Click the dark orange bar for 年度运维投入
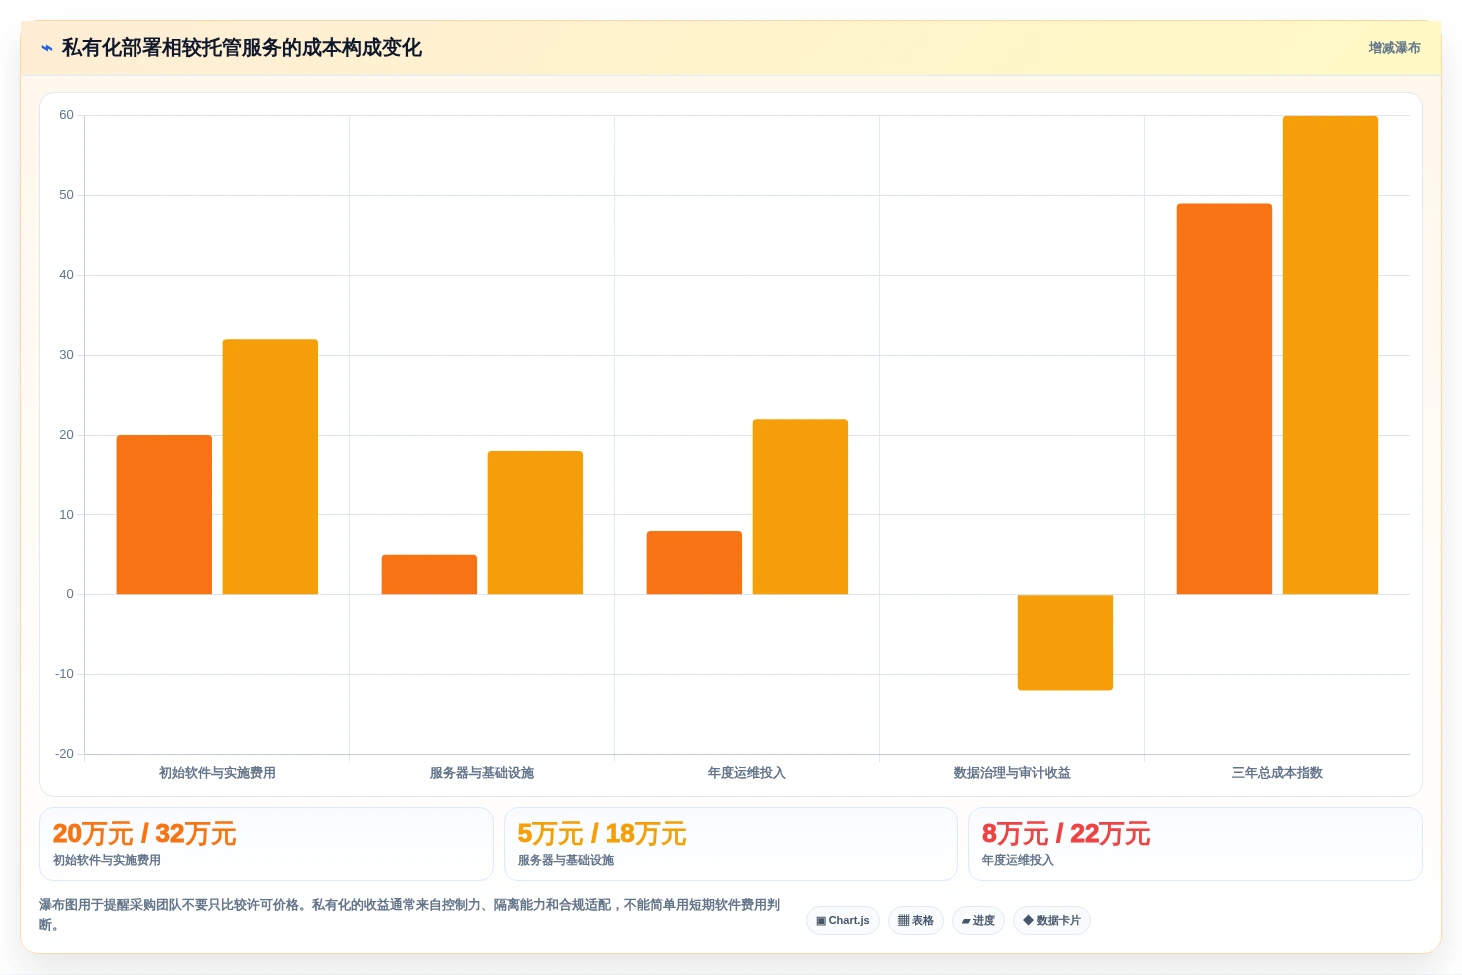The image size is (1462, 975). pyautogui.click(x=694, y=563)
